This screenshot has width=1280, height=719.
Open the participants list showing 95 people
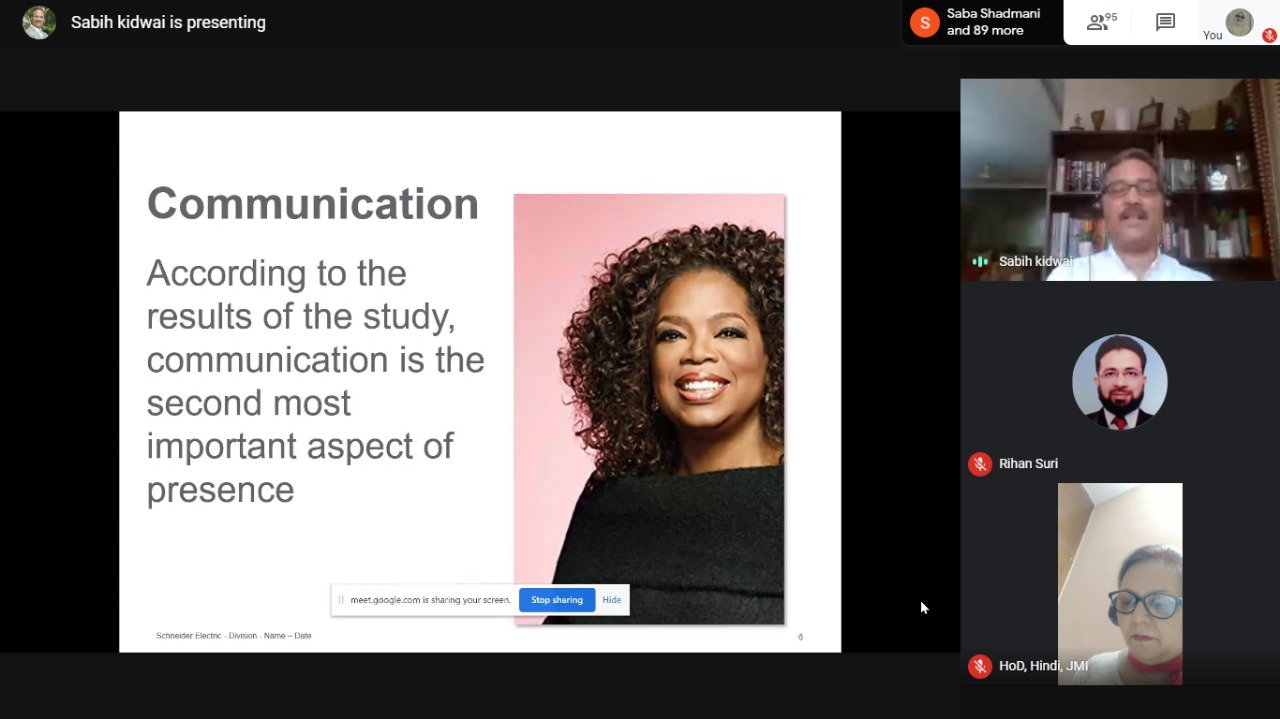pos(1101,22)
